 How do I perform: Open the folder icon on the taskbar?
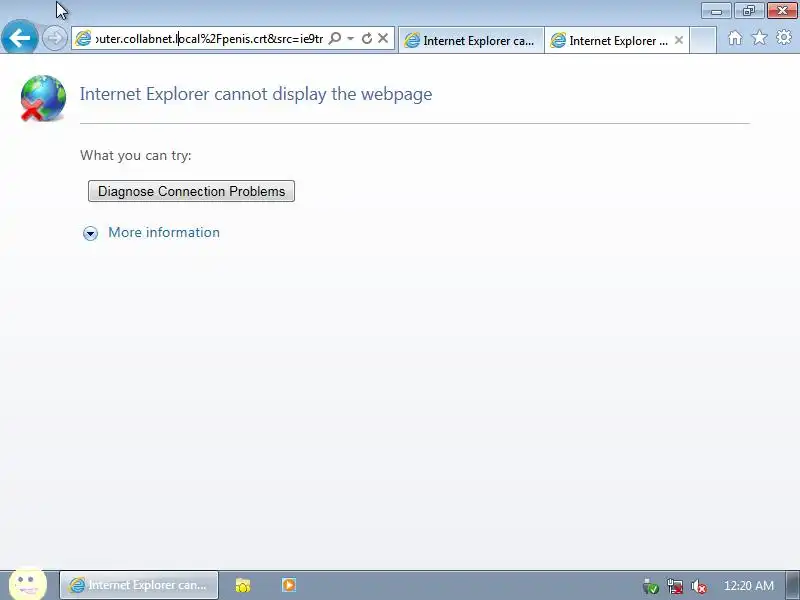(x=243, y=585)
